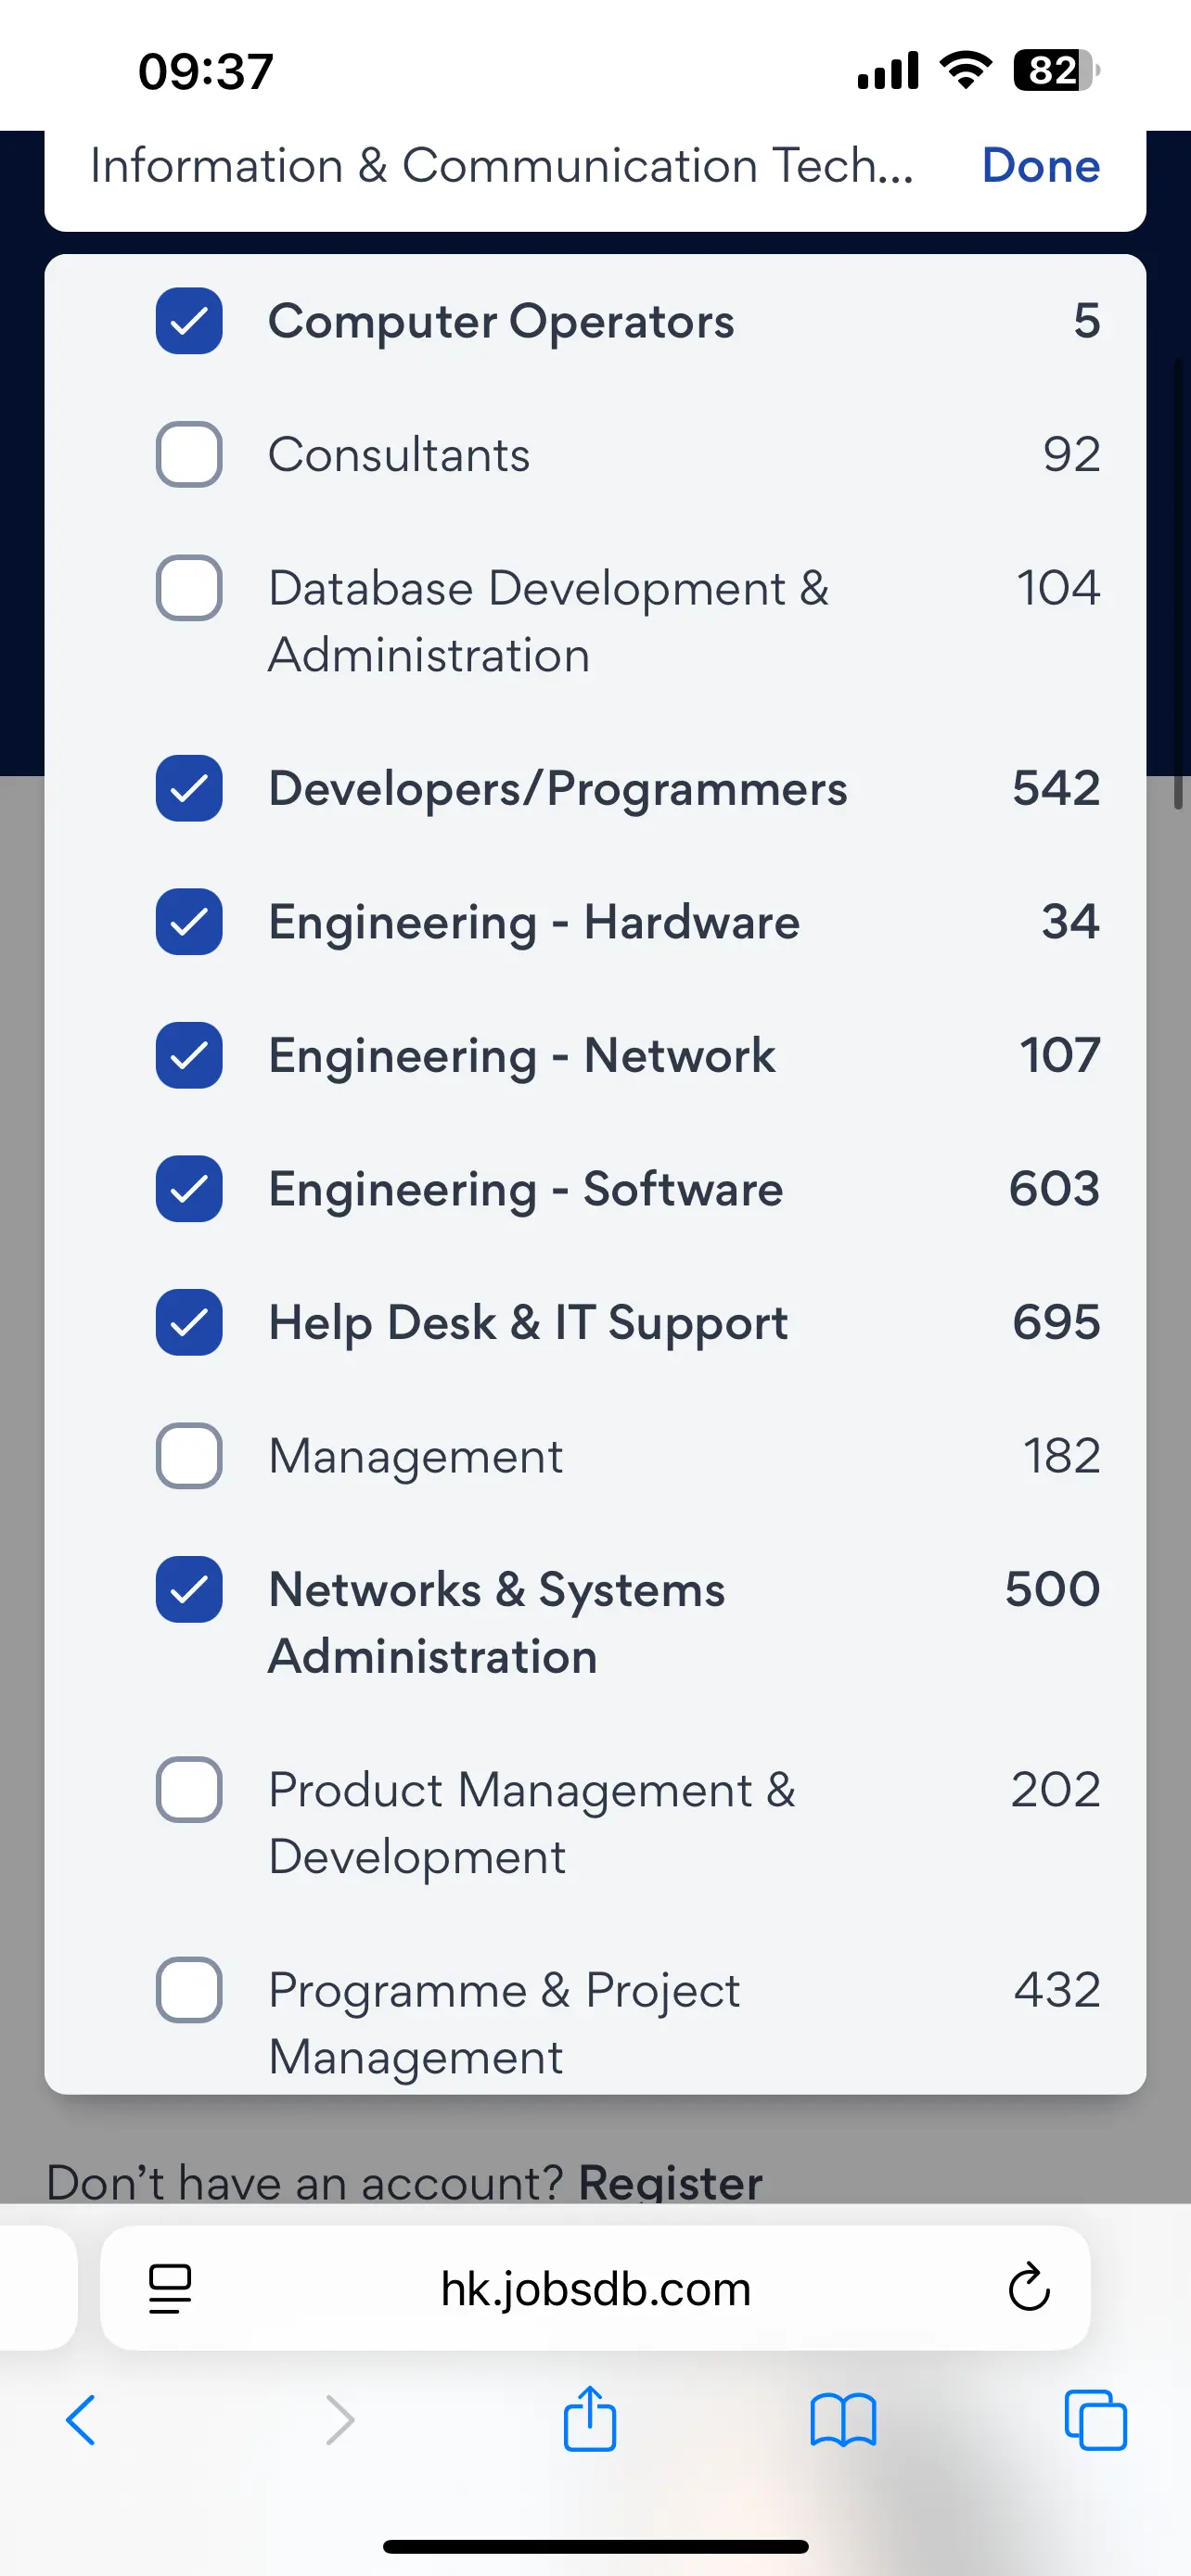Enable the Management checkbox
This screenshot has height=2576, width=1191.
tap(189, 1456)
